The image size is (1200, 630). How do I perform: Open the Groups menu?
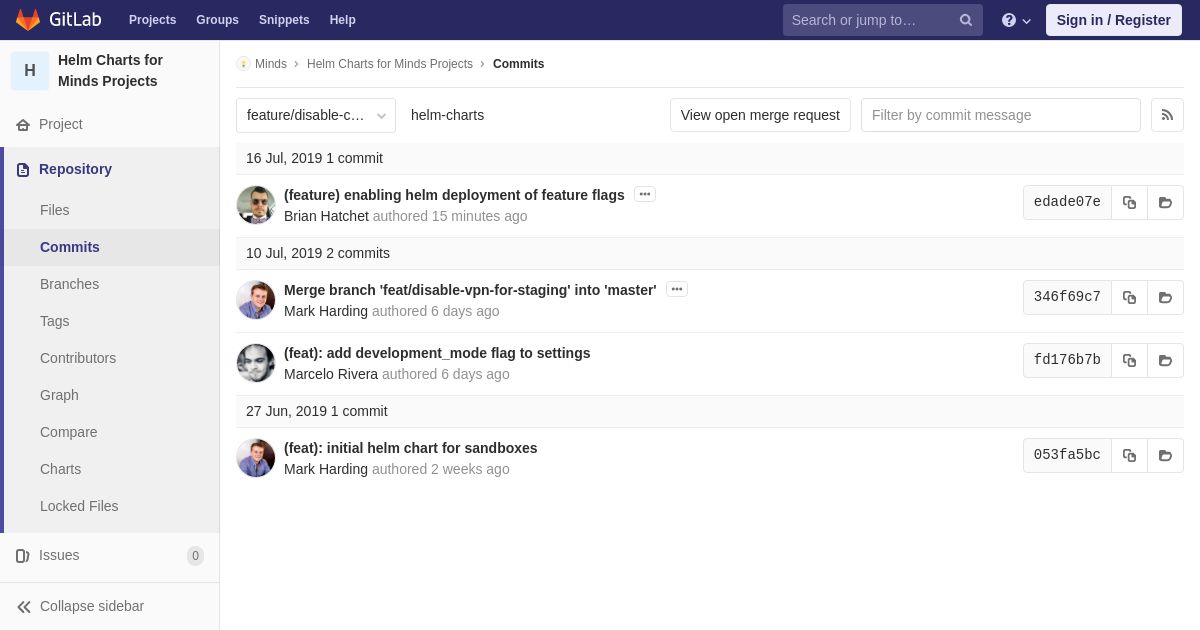(x=217, y=20)
